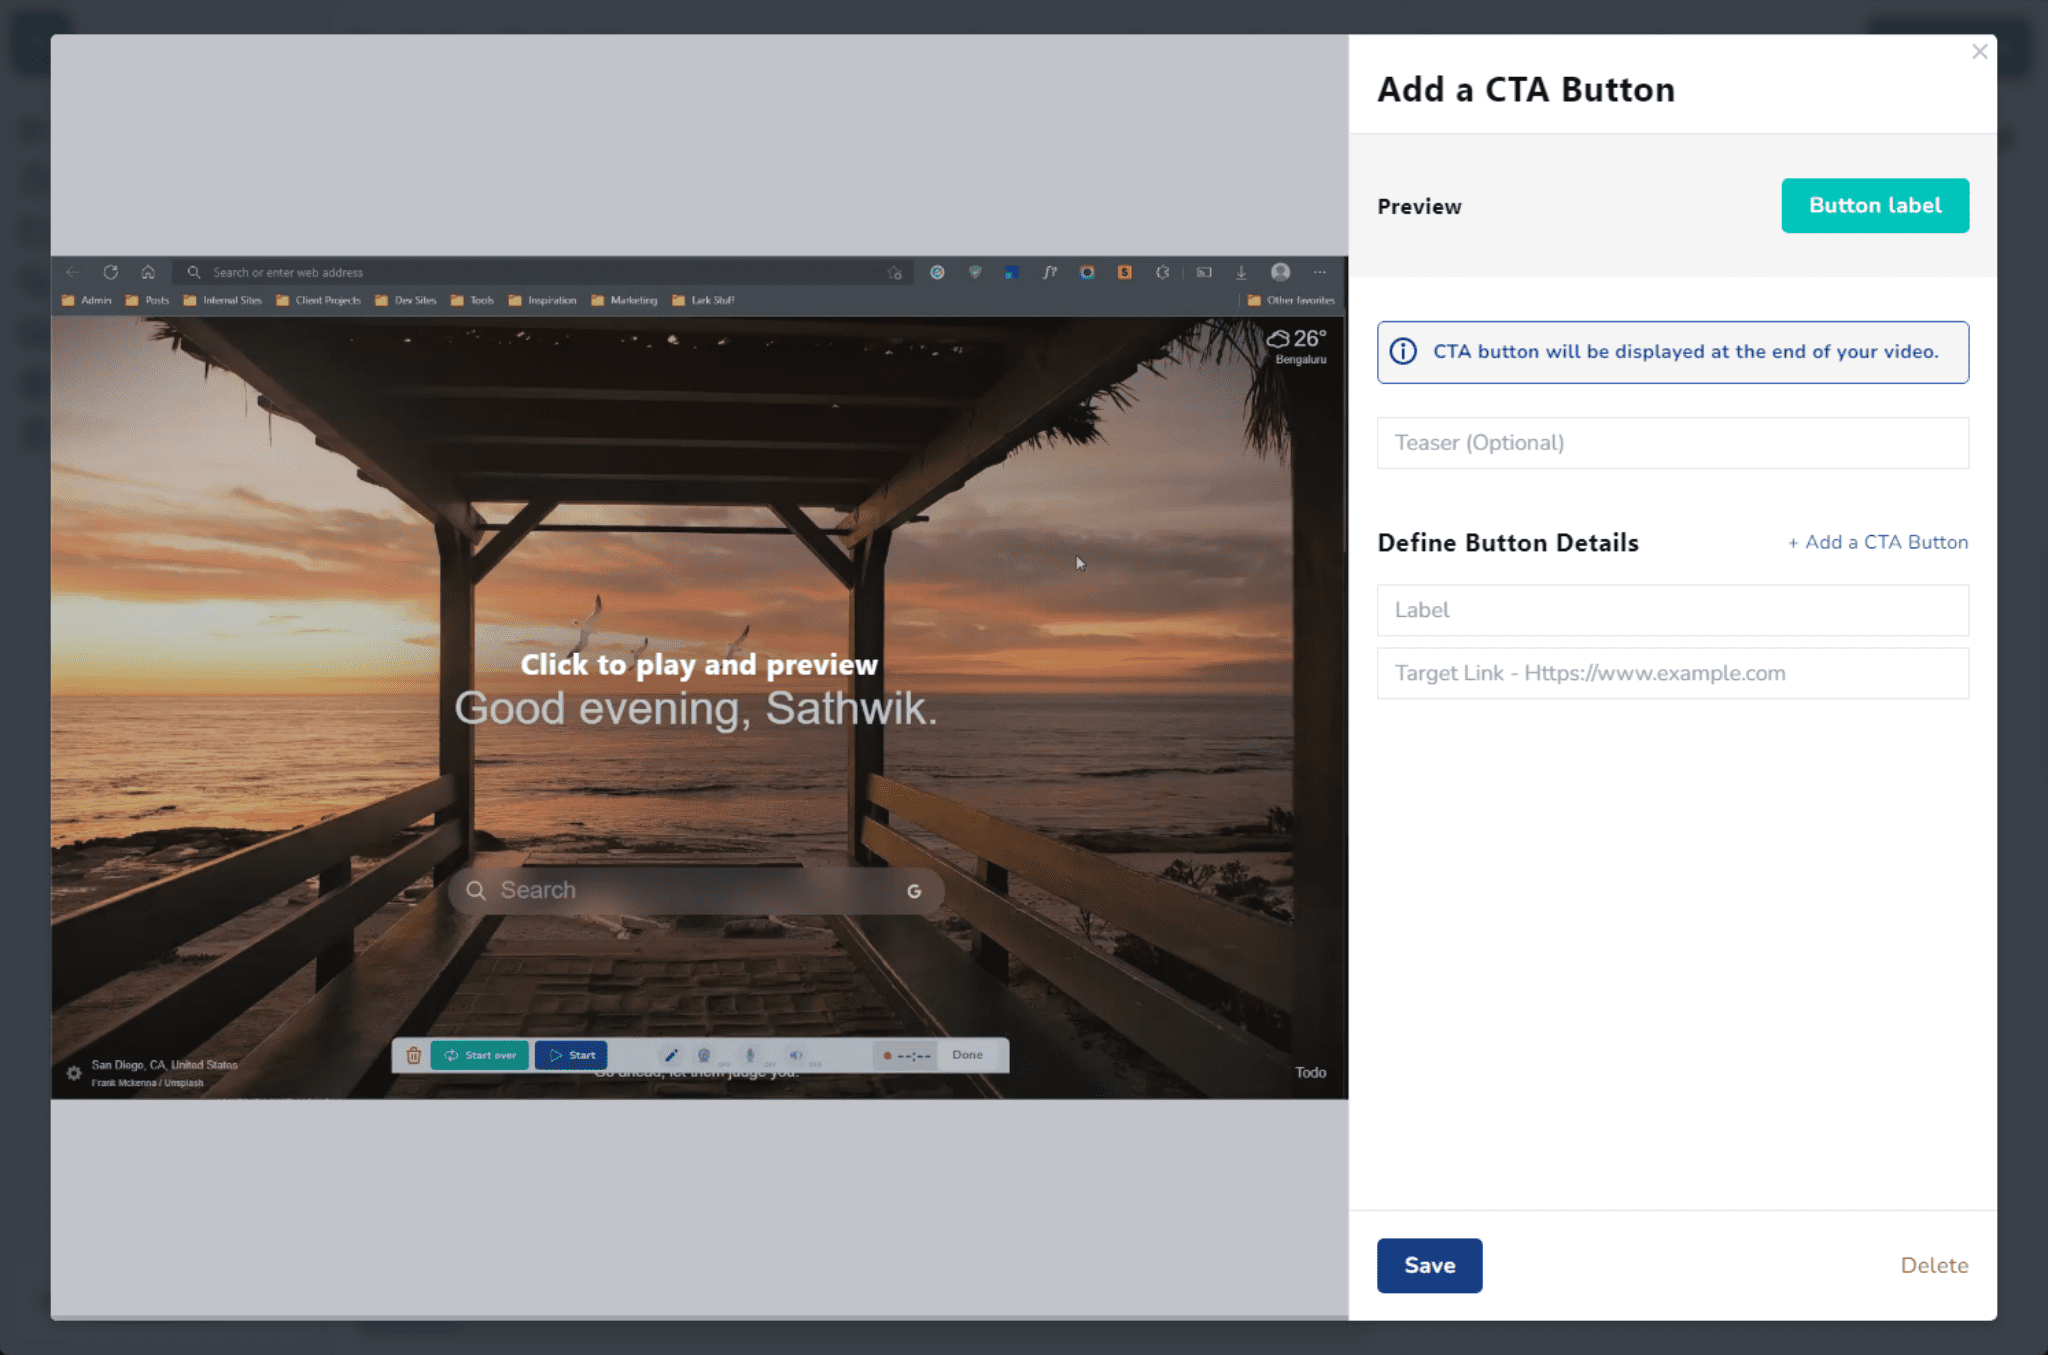Close the Add a CTA Button dialog
This screenshot has width=2048, height=1355.
coord(1979,51)
